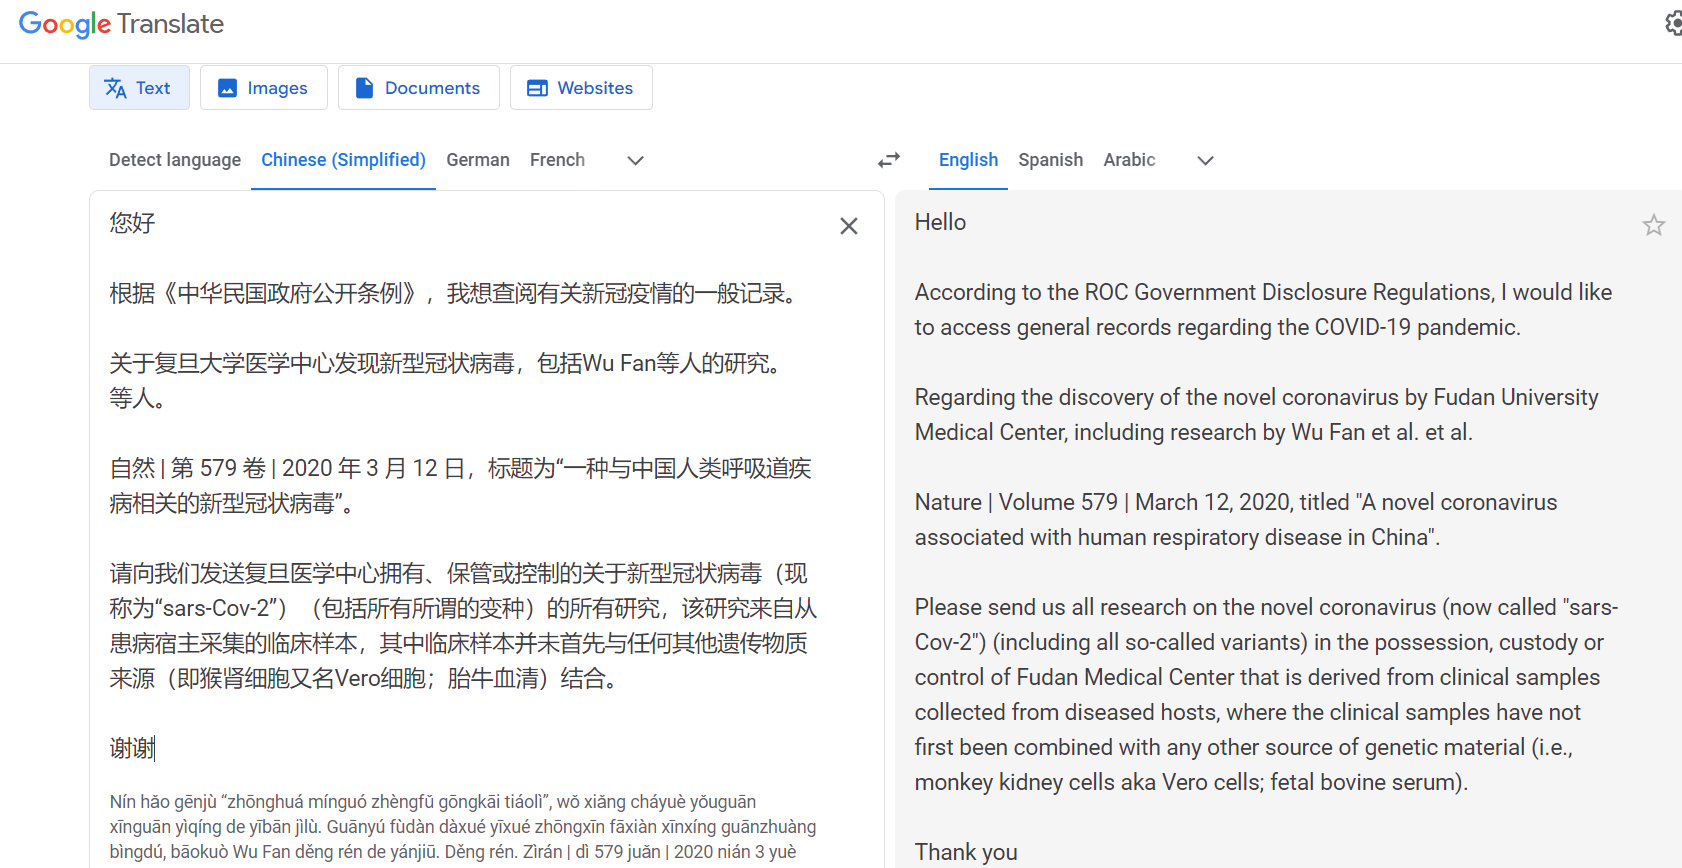The width and height of the screenshot is (1682, 868).
Task: Select Spanish as target language
Action: point(1050,160)
